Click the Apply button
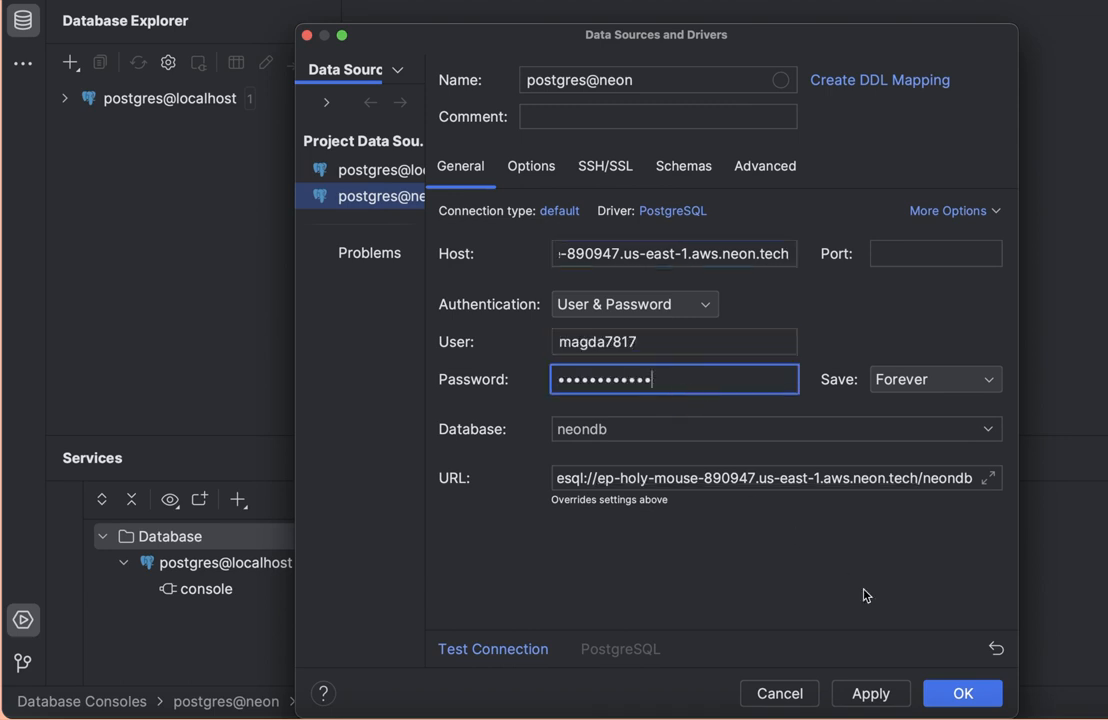1108x720 pixels. coord(870,693)
